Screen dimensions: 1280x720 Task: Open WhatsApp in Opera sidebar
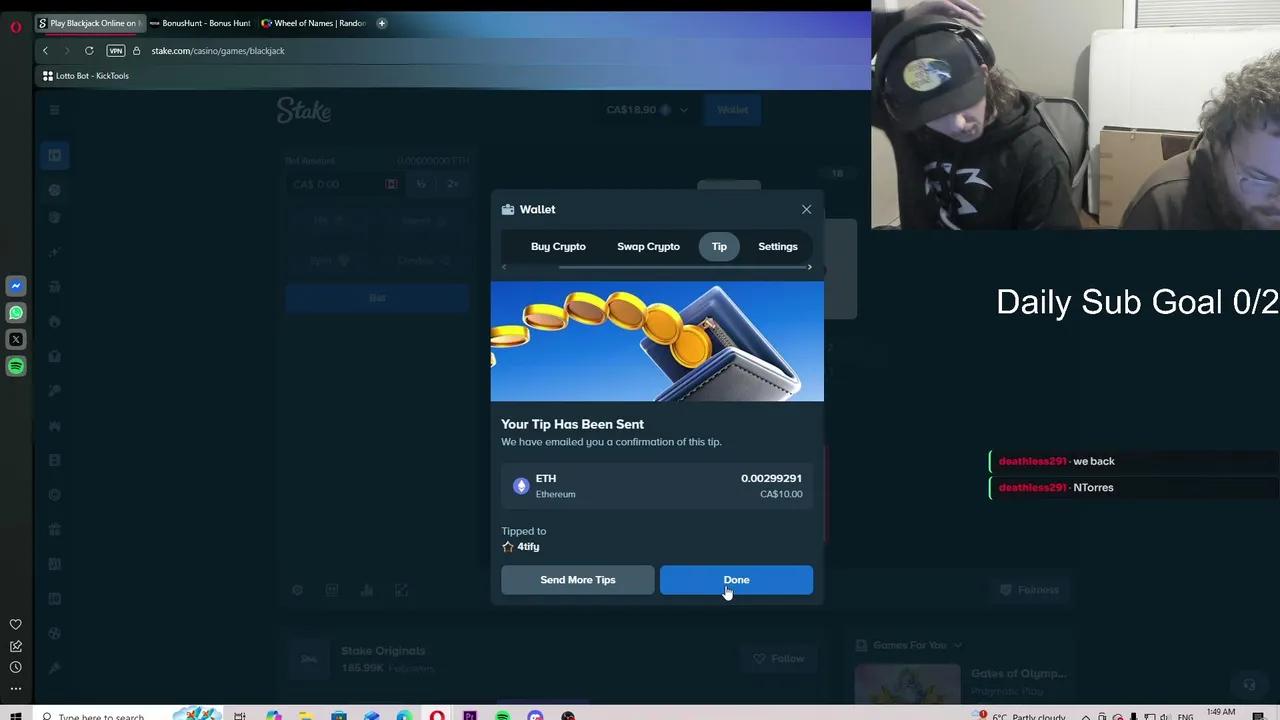coord(16,313)
